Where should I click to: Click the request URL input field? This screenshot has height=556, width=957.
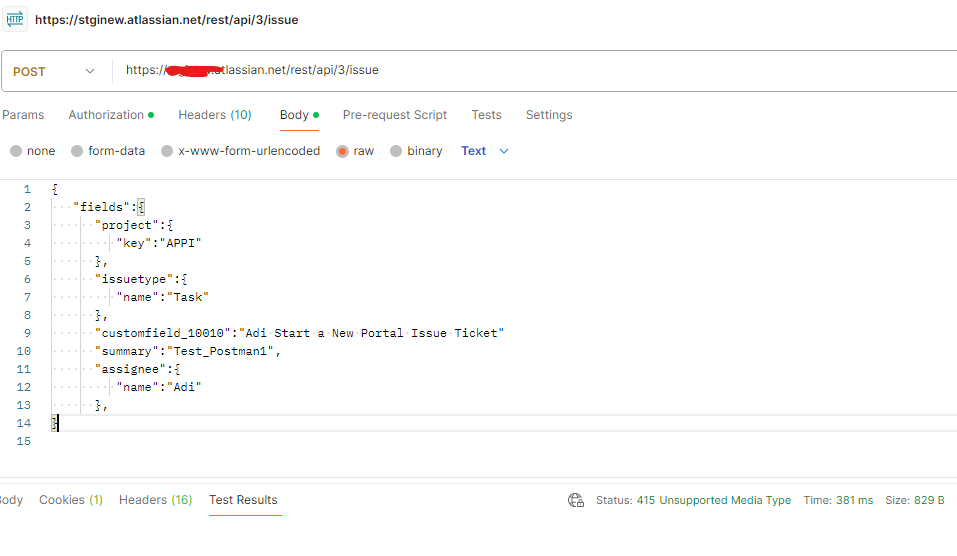click(537, 70)
